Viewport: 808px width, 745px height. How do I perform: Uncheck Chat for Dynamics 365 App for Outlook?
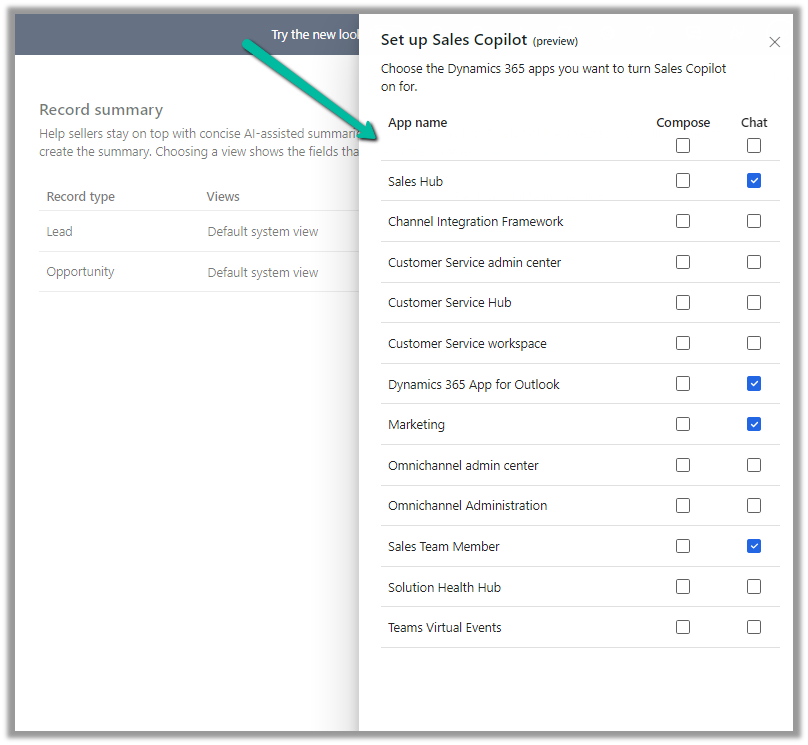pyautogui.click(x=754, y=384)
